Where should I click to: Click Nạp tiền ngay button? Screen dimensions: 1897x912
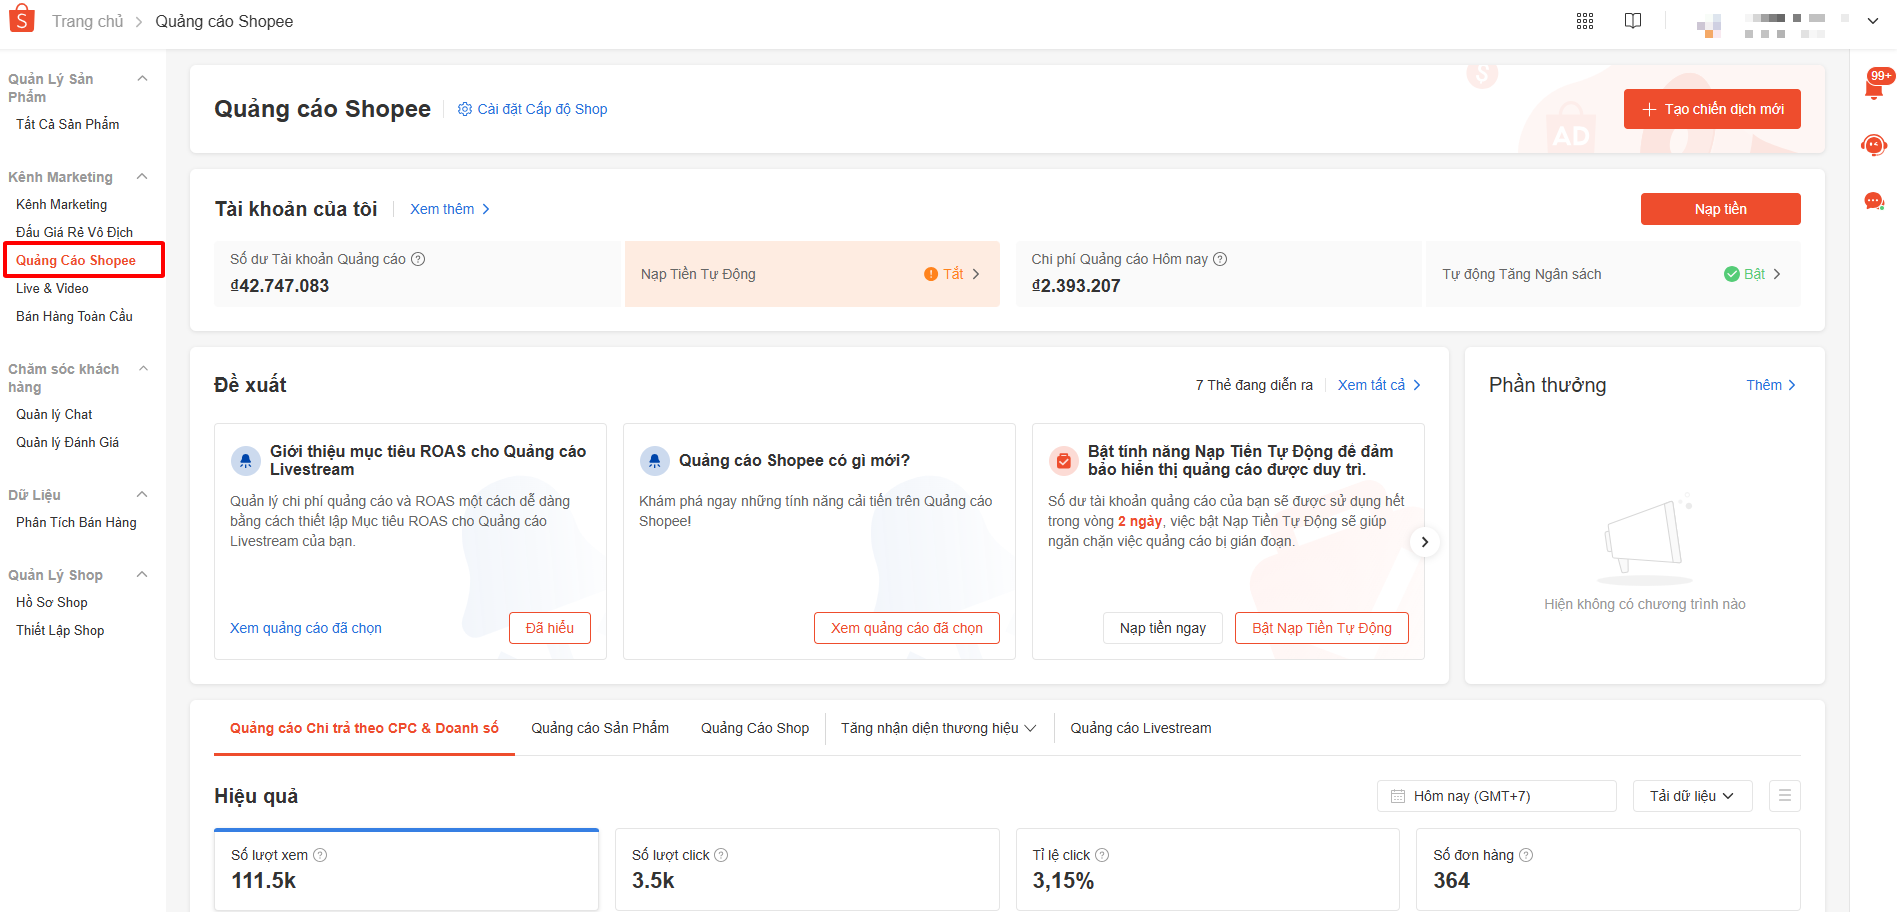tap(1163, 628)
